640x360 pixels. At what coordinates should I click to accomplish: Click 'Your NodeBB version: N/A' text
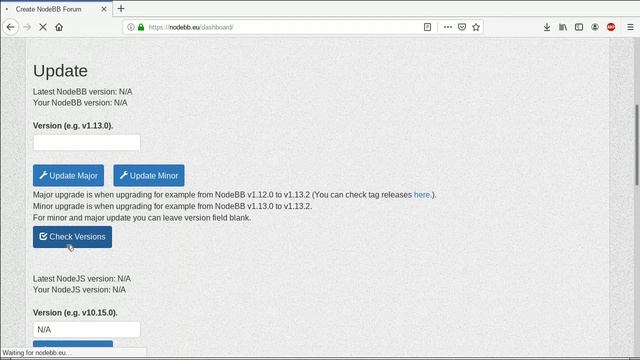80,103
